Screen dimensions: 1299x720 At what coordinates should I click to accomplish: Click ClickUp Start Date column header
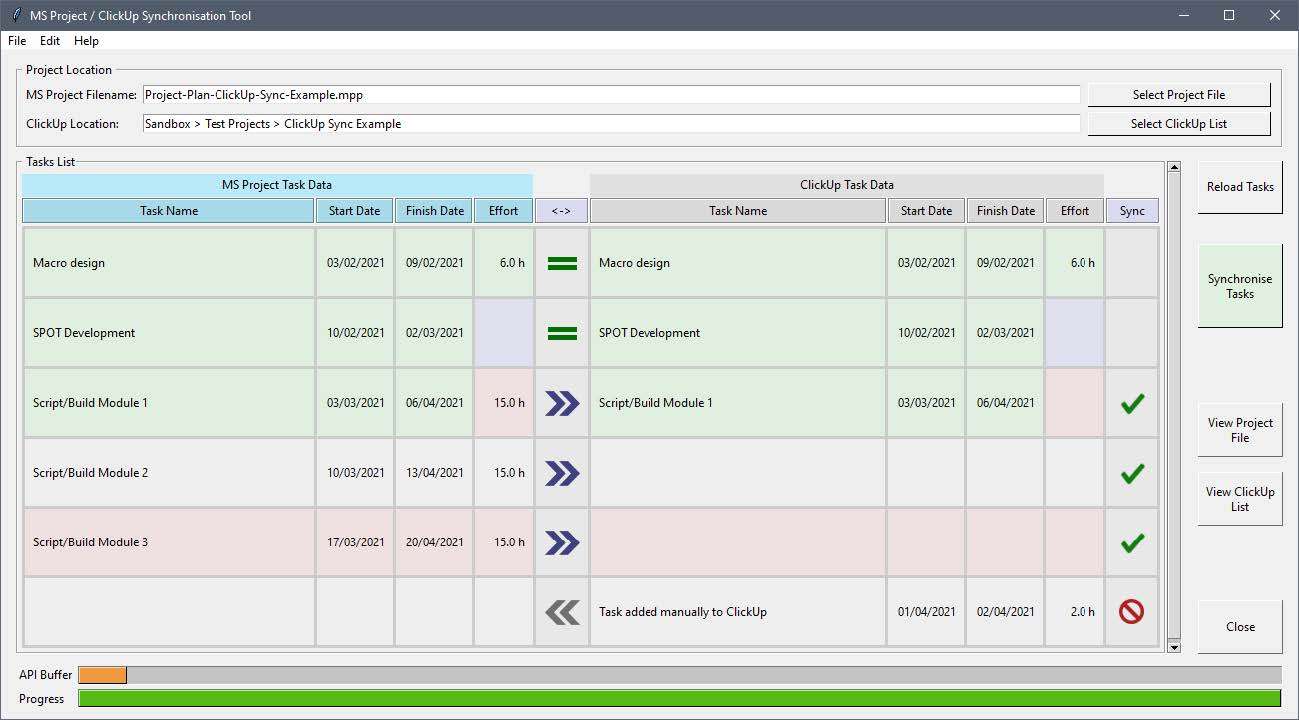point(926,211)
